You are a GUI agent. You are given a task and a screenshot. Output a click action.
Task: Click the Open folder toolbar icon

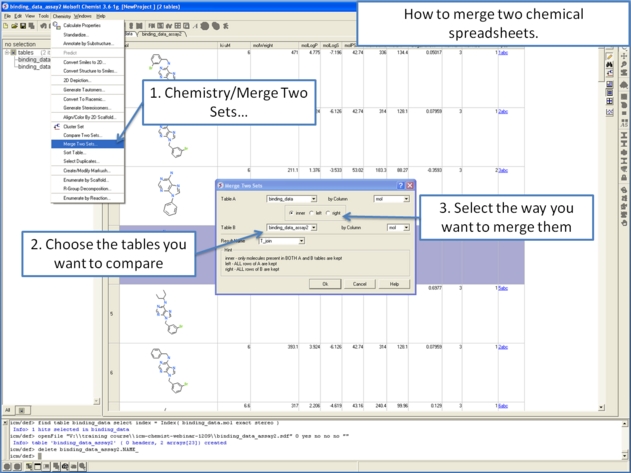coord(14,26)
